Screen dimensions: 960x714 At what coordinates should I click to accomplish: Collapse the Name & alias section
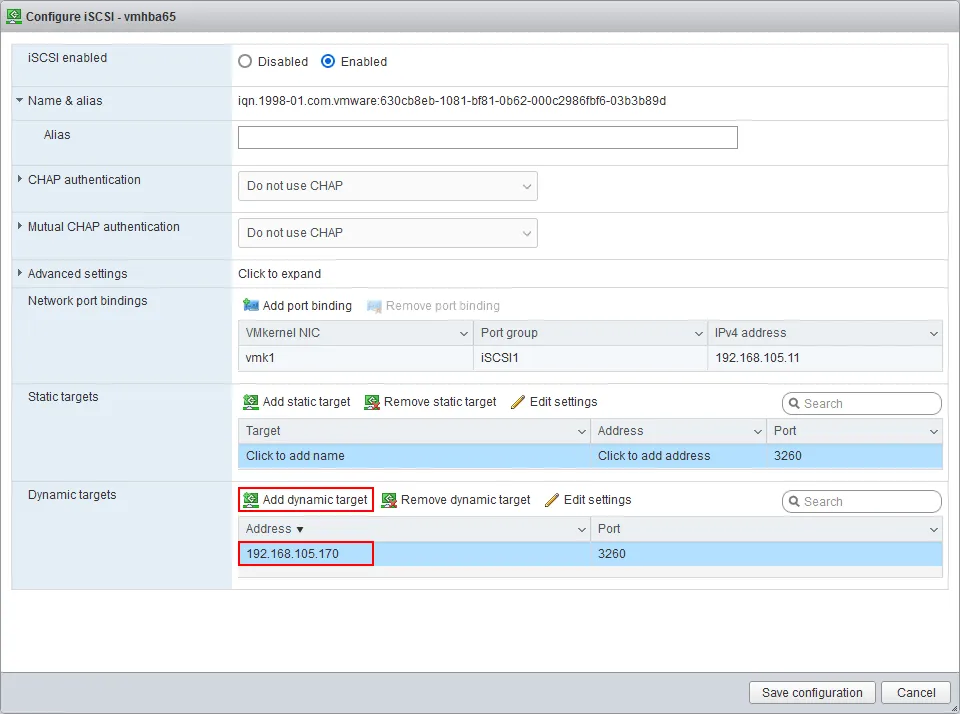(18, 101)
